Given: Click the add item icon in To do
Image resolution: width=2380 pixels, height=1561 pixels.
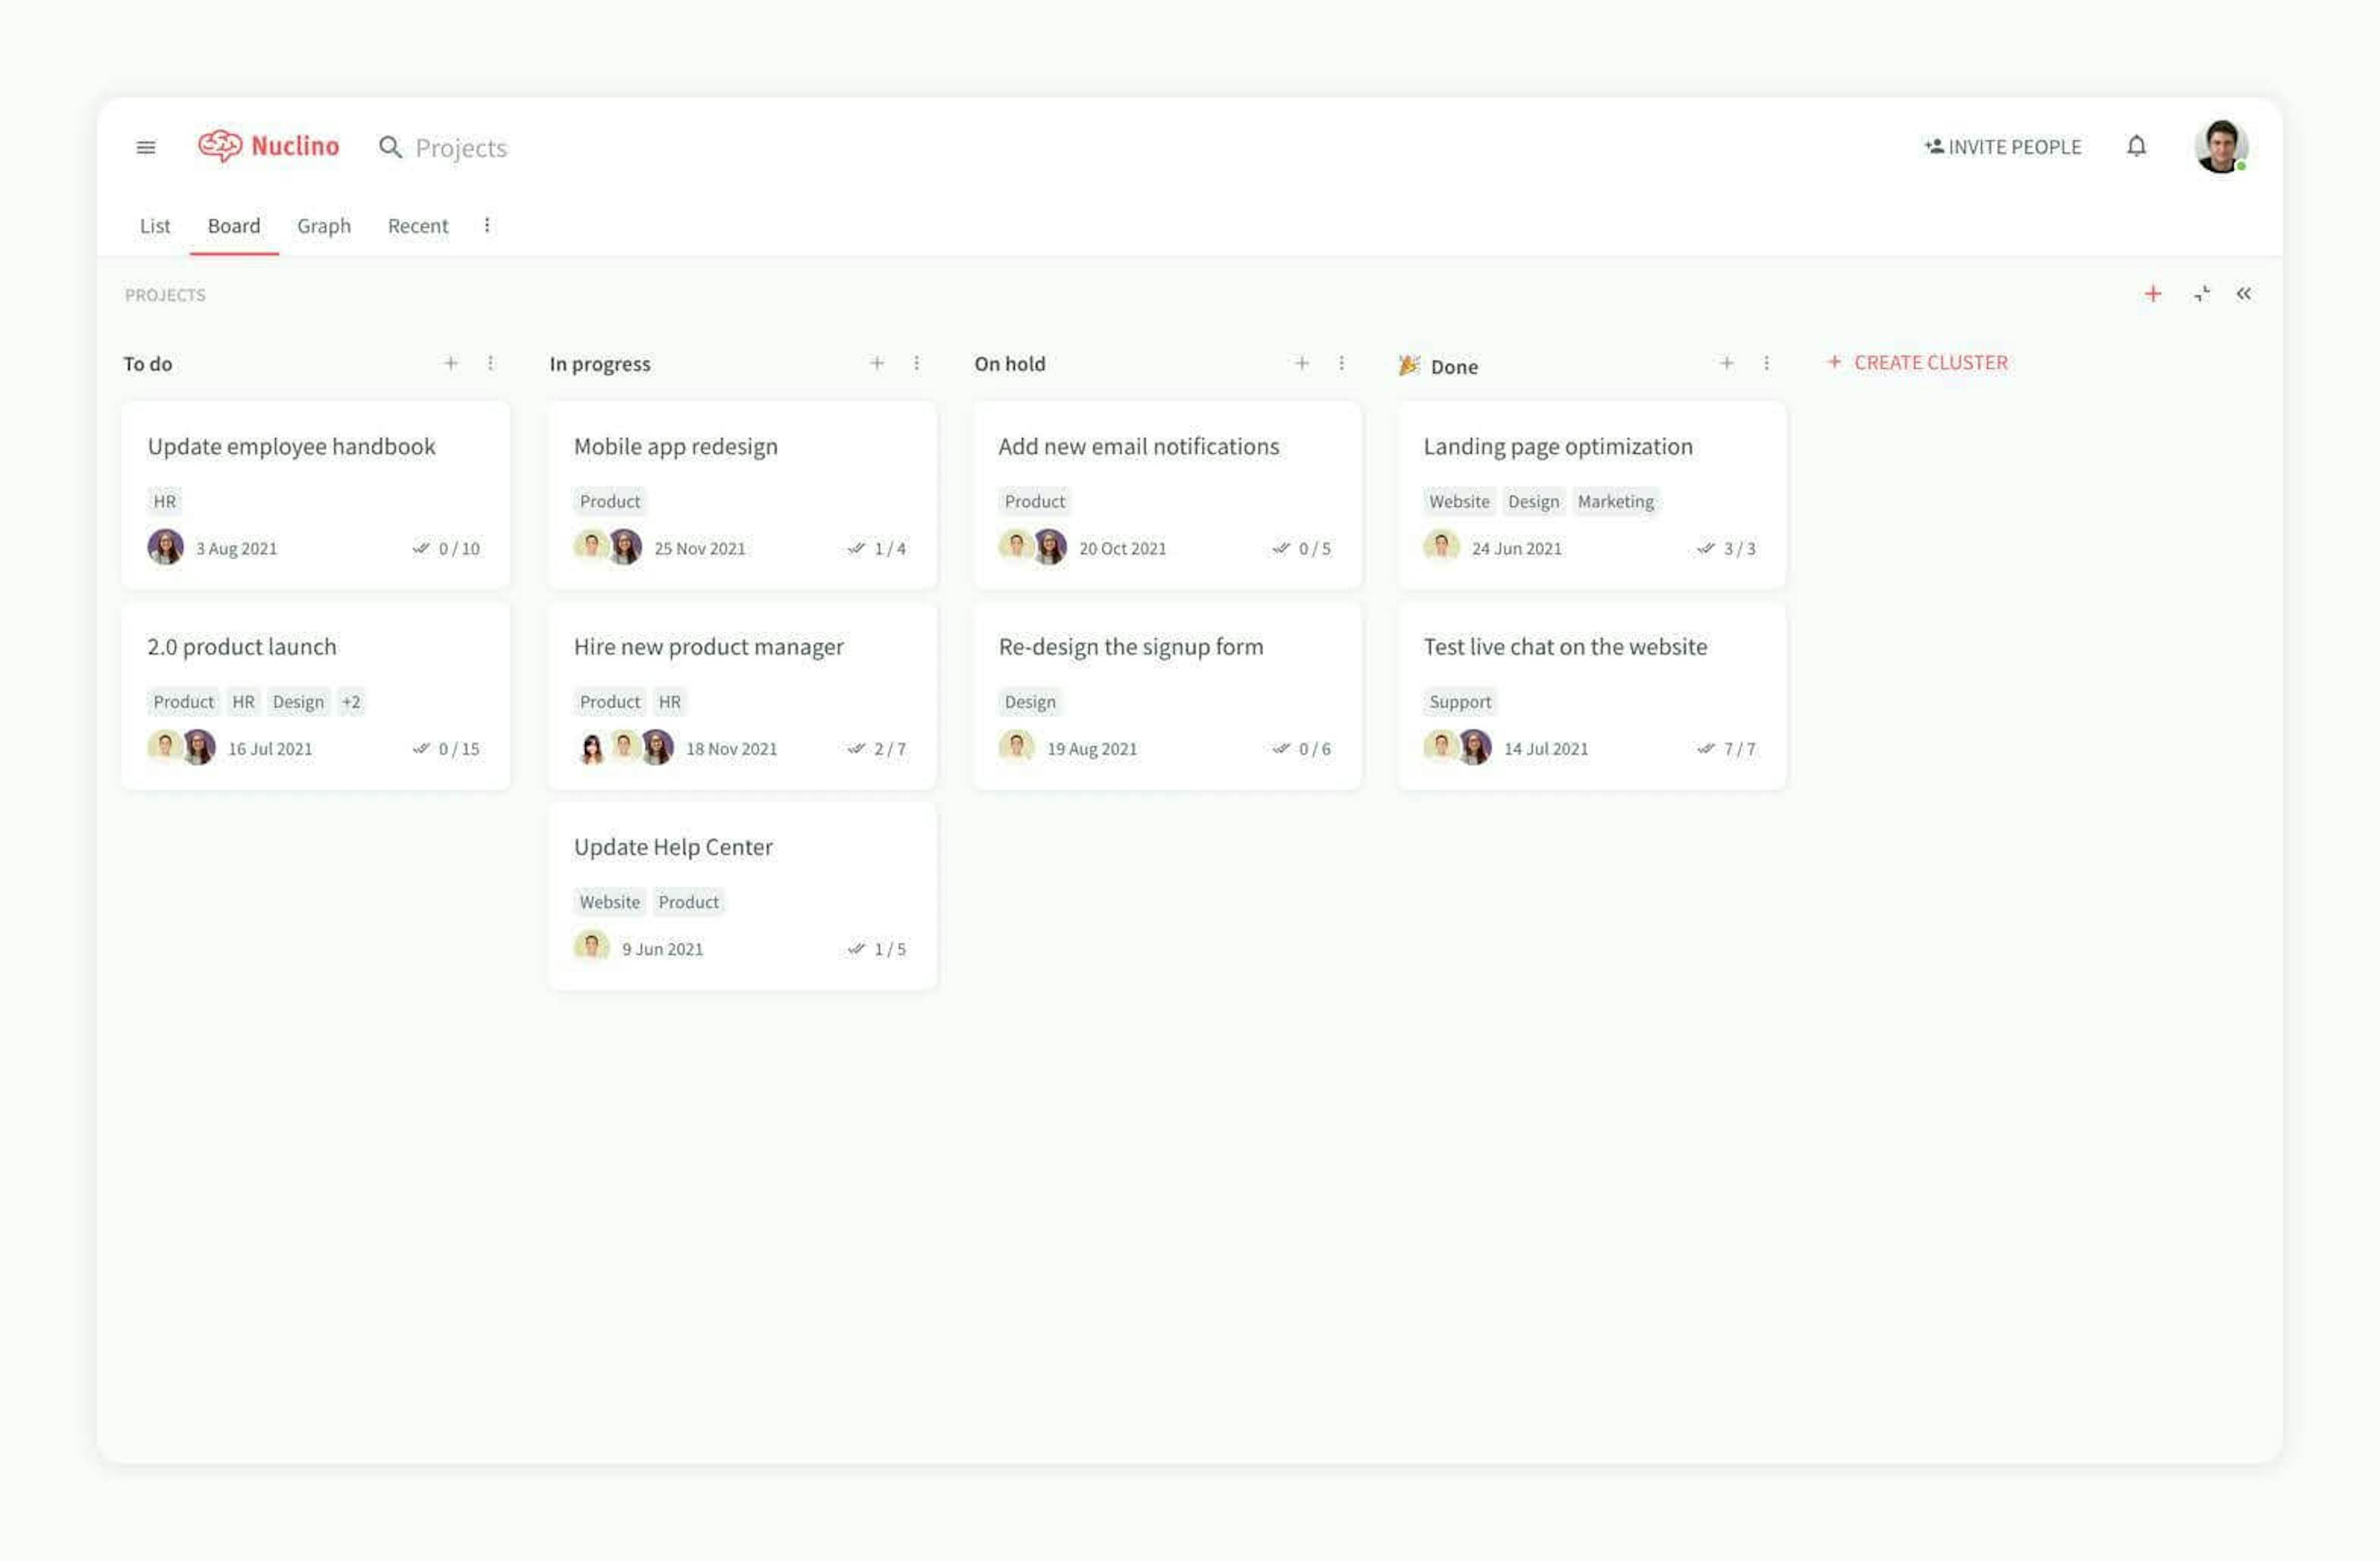Looking at the screenshot, I should 449,364.
